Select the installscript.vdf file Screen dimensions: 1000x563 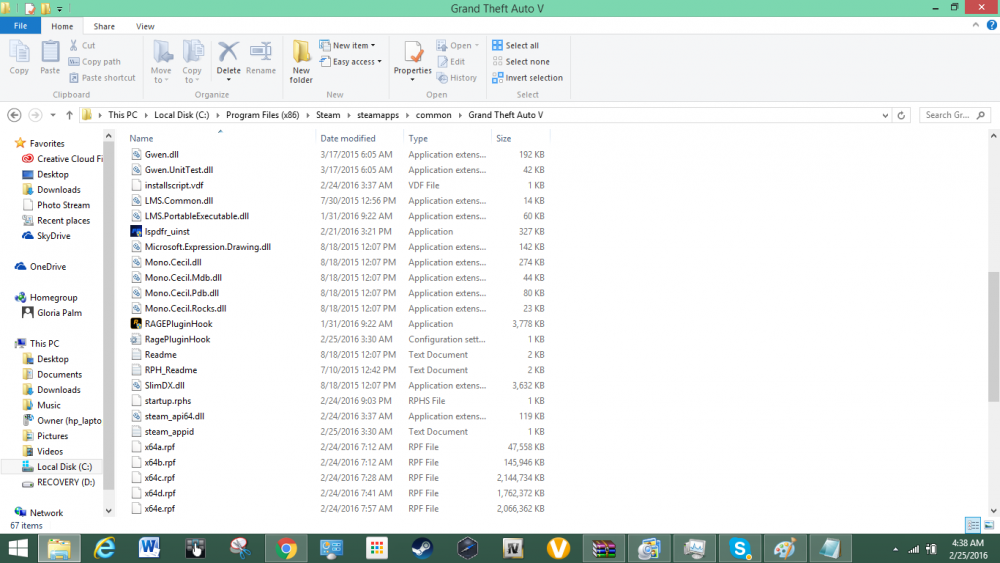tap(173, 186)
